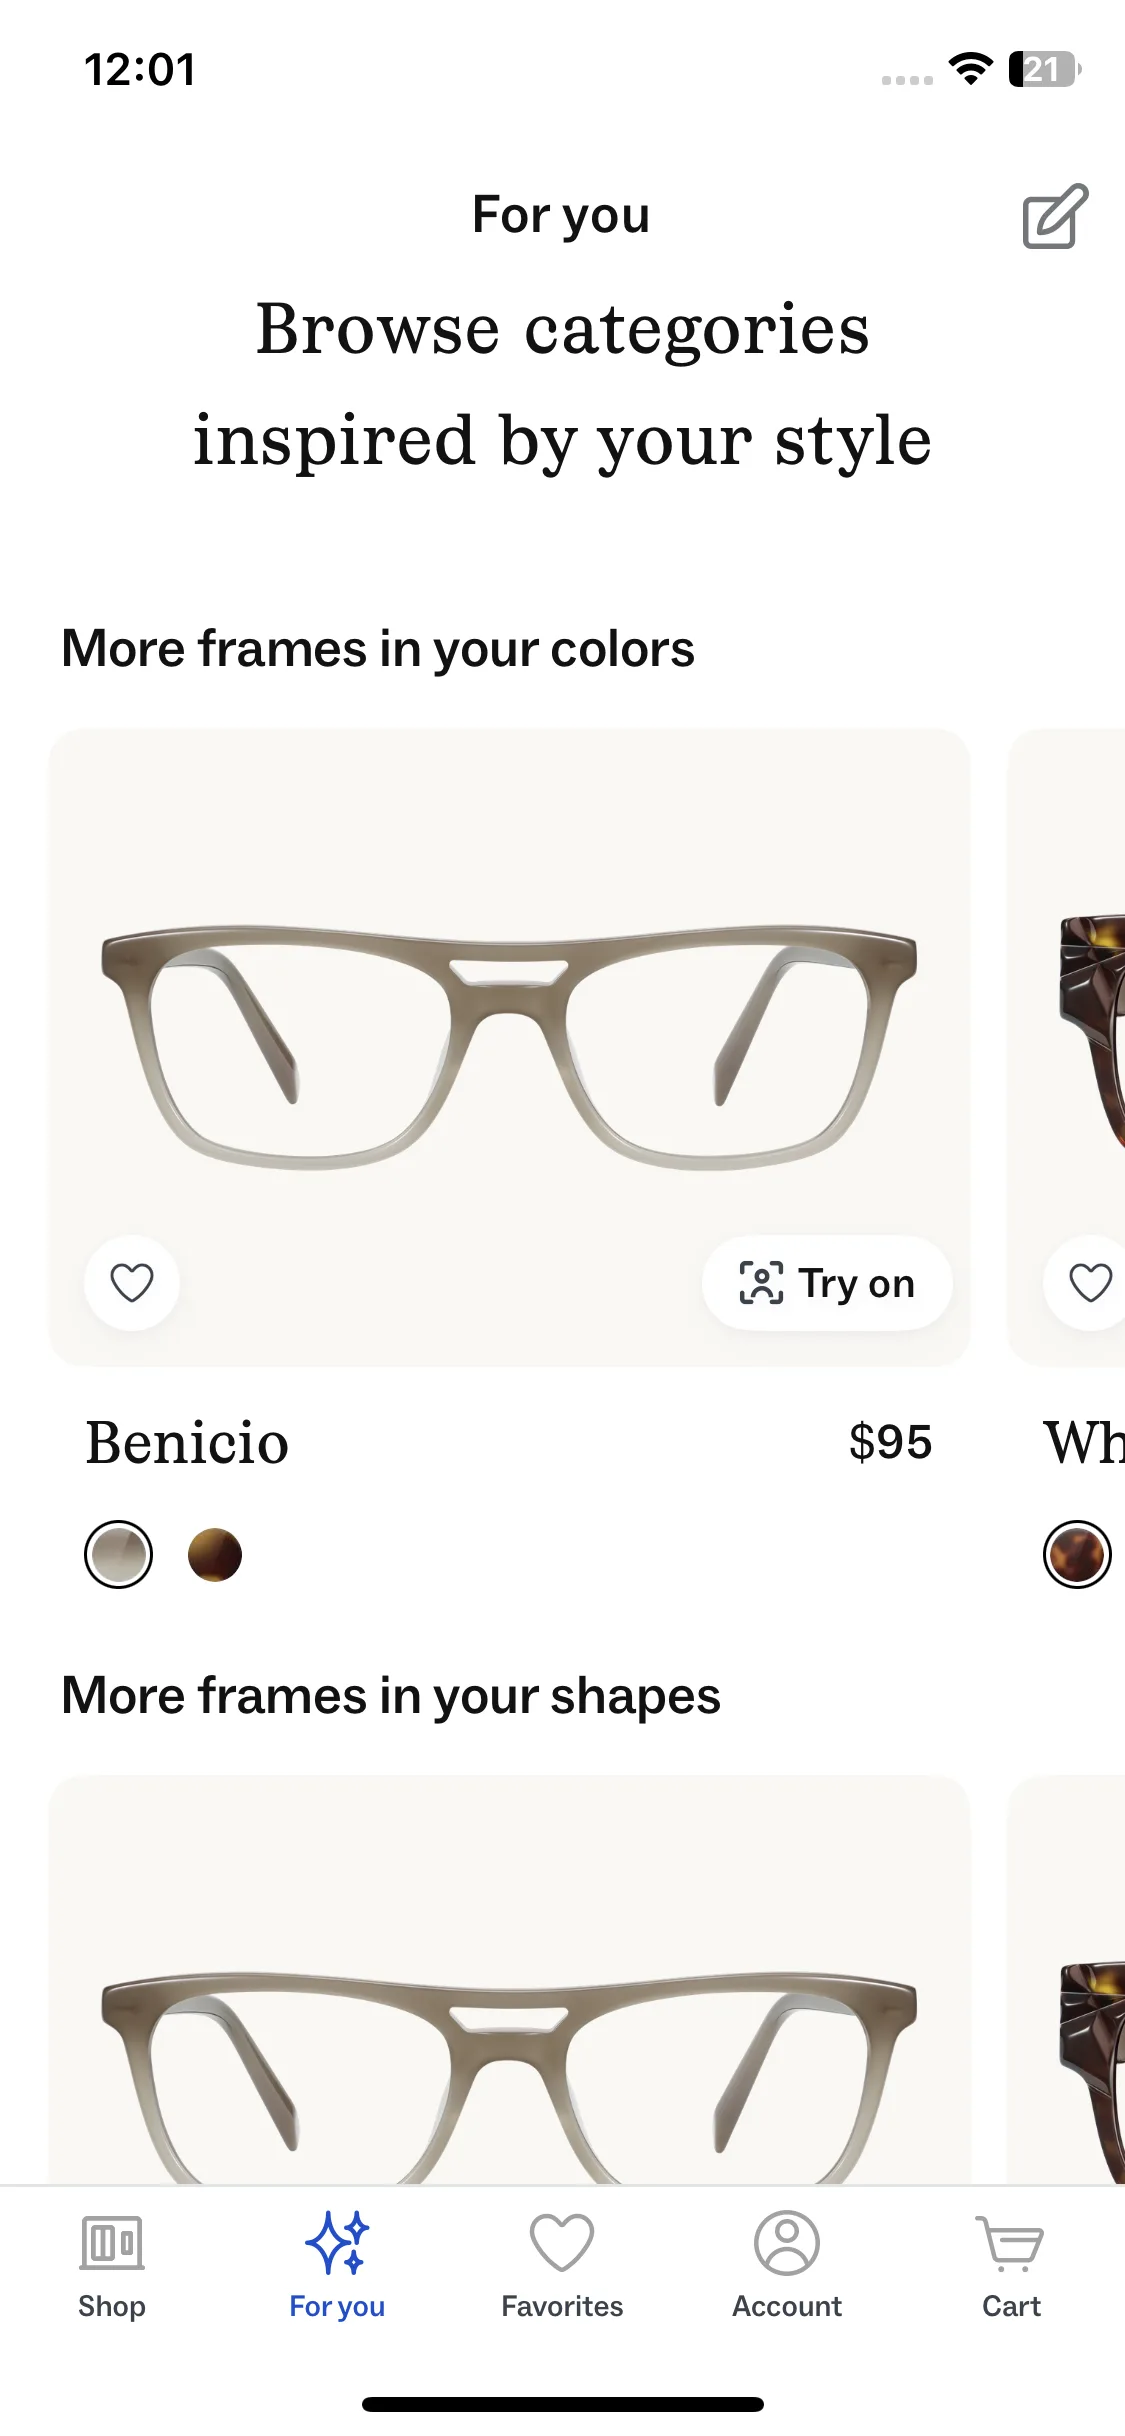Tap the Benicio product name
The height and width of the screenshot is (2436, 1125).
[187, 1443]
